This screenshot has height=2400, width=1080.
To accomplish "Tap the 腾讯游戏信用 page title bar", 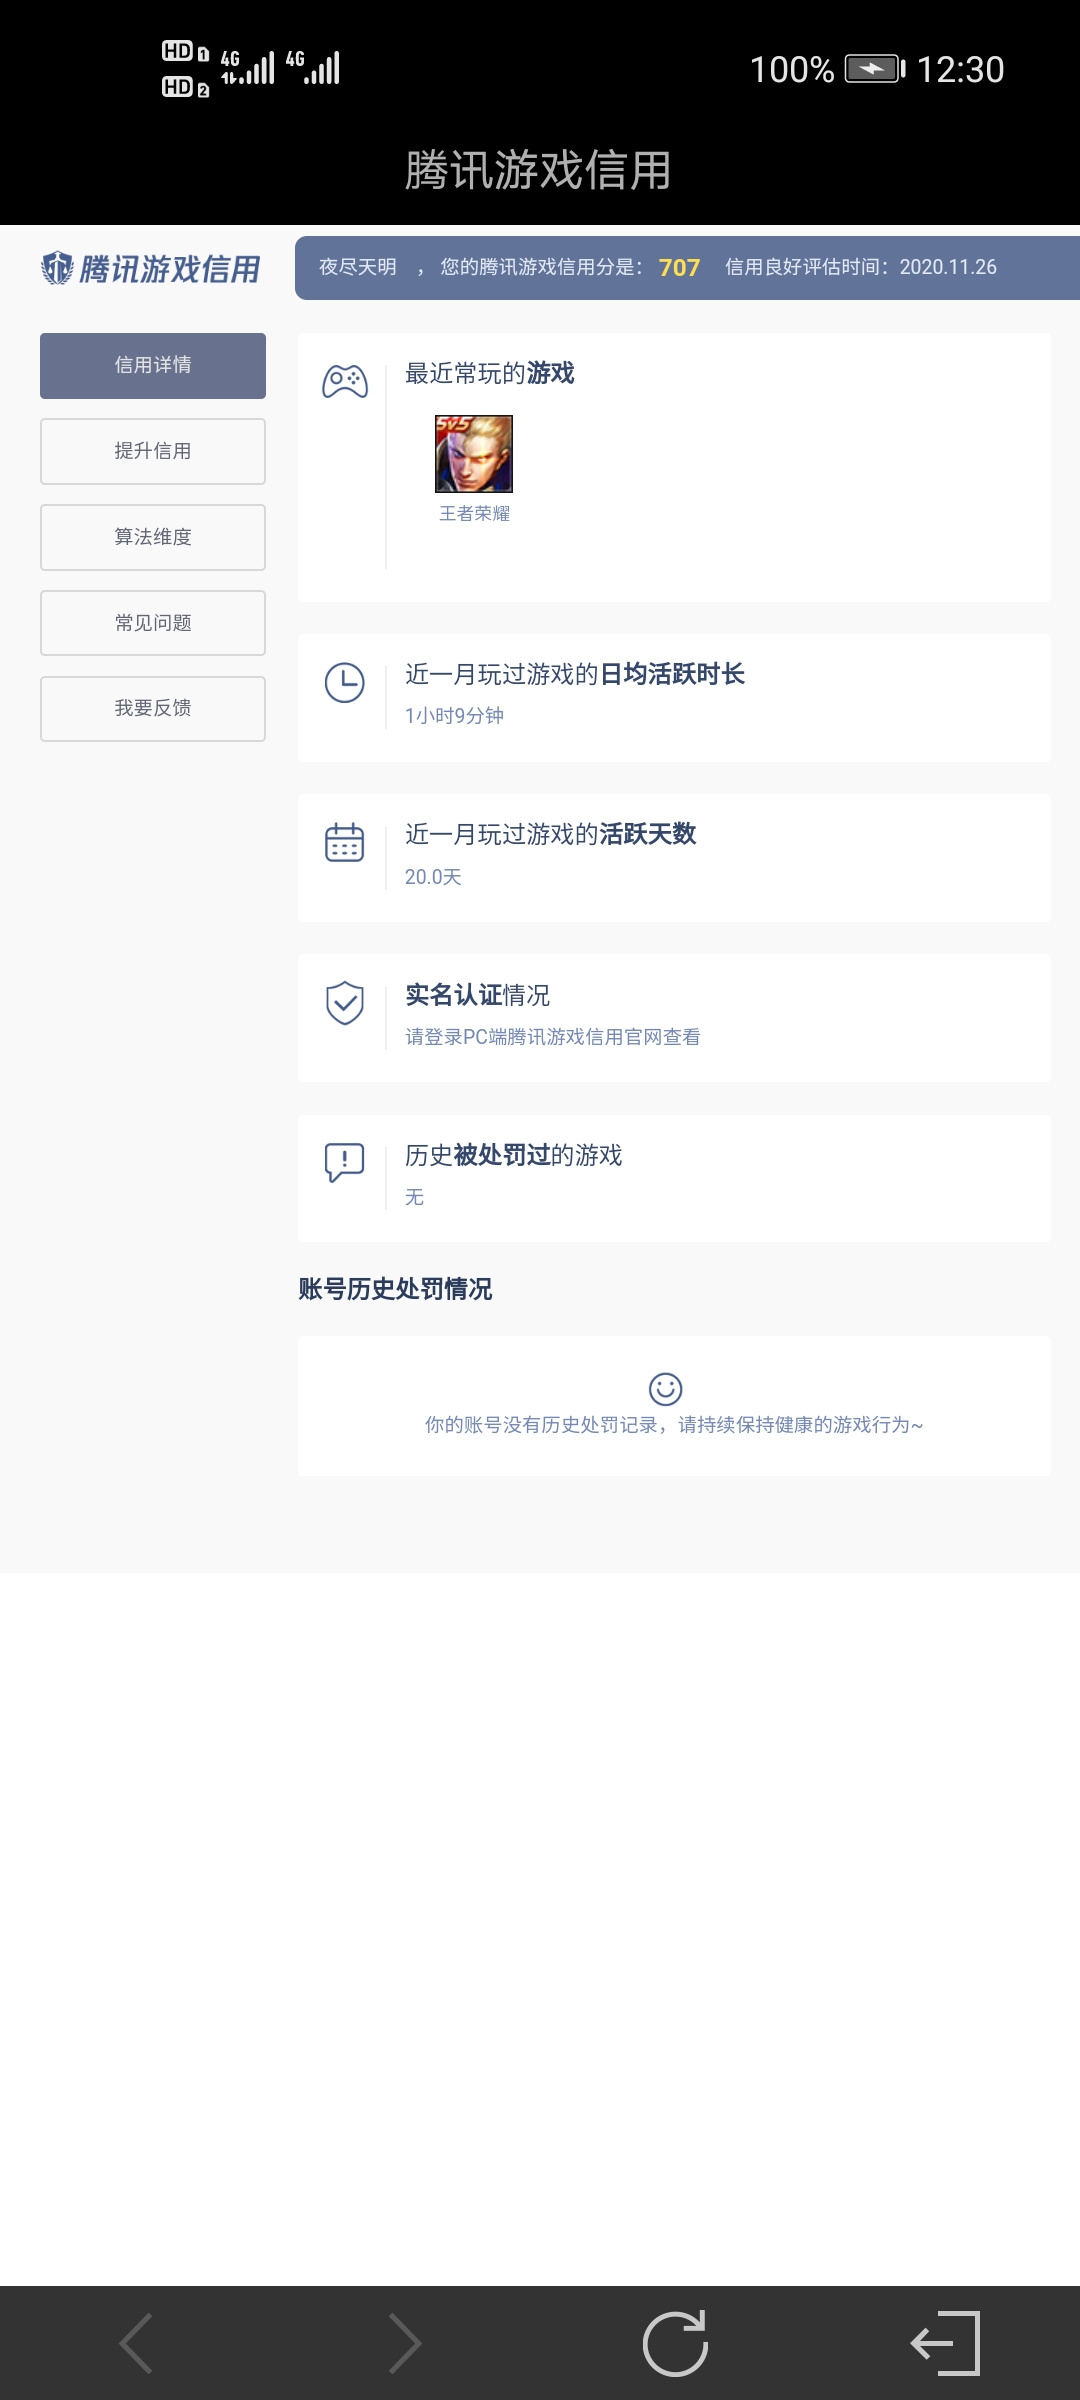I will (x=538, y=170).
